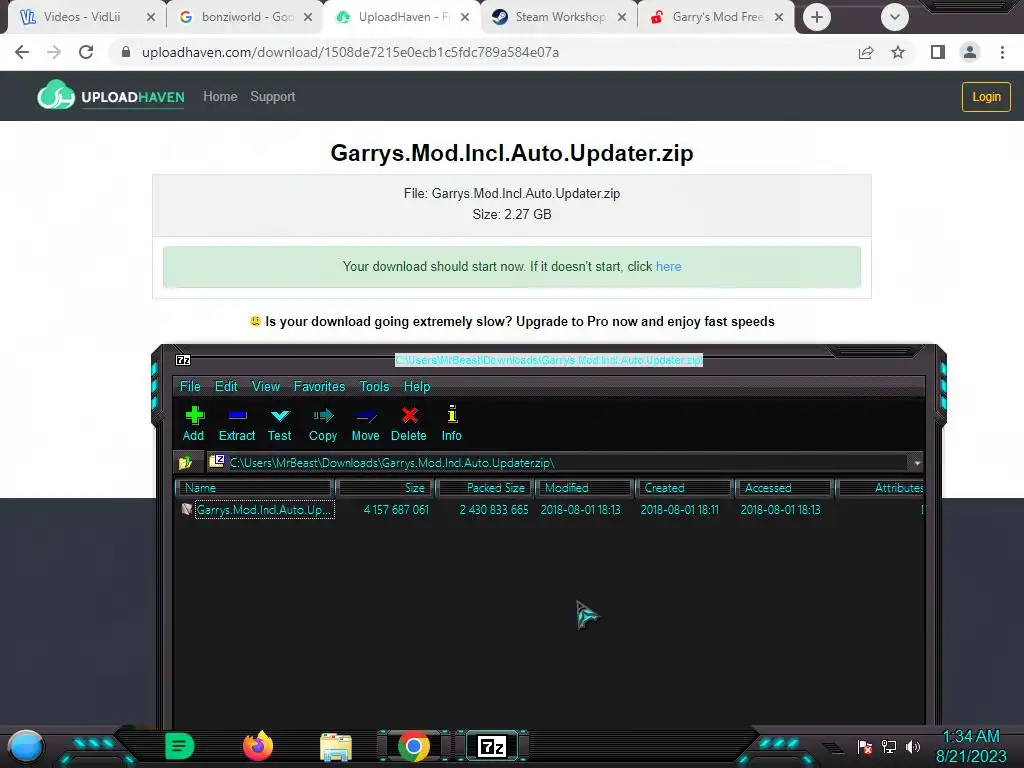Click the 7z window title icon
The height and width of the screenshot is (768, 1024).
pyautogui.click(x=184, y=360)
